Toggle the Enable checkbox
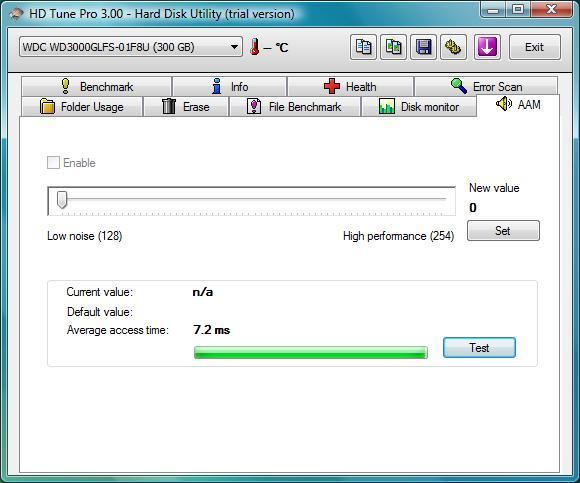Screen dimensions: 580x483 click(x=53, y=162)
